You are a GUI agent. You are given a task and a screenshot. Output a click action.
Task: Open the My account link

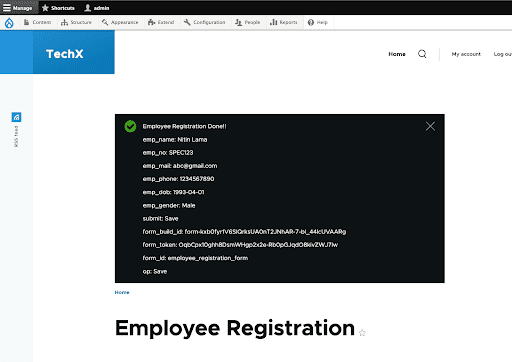coord(466,54)
